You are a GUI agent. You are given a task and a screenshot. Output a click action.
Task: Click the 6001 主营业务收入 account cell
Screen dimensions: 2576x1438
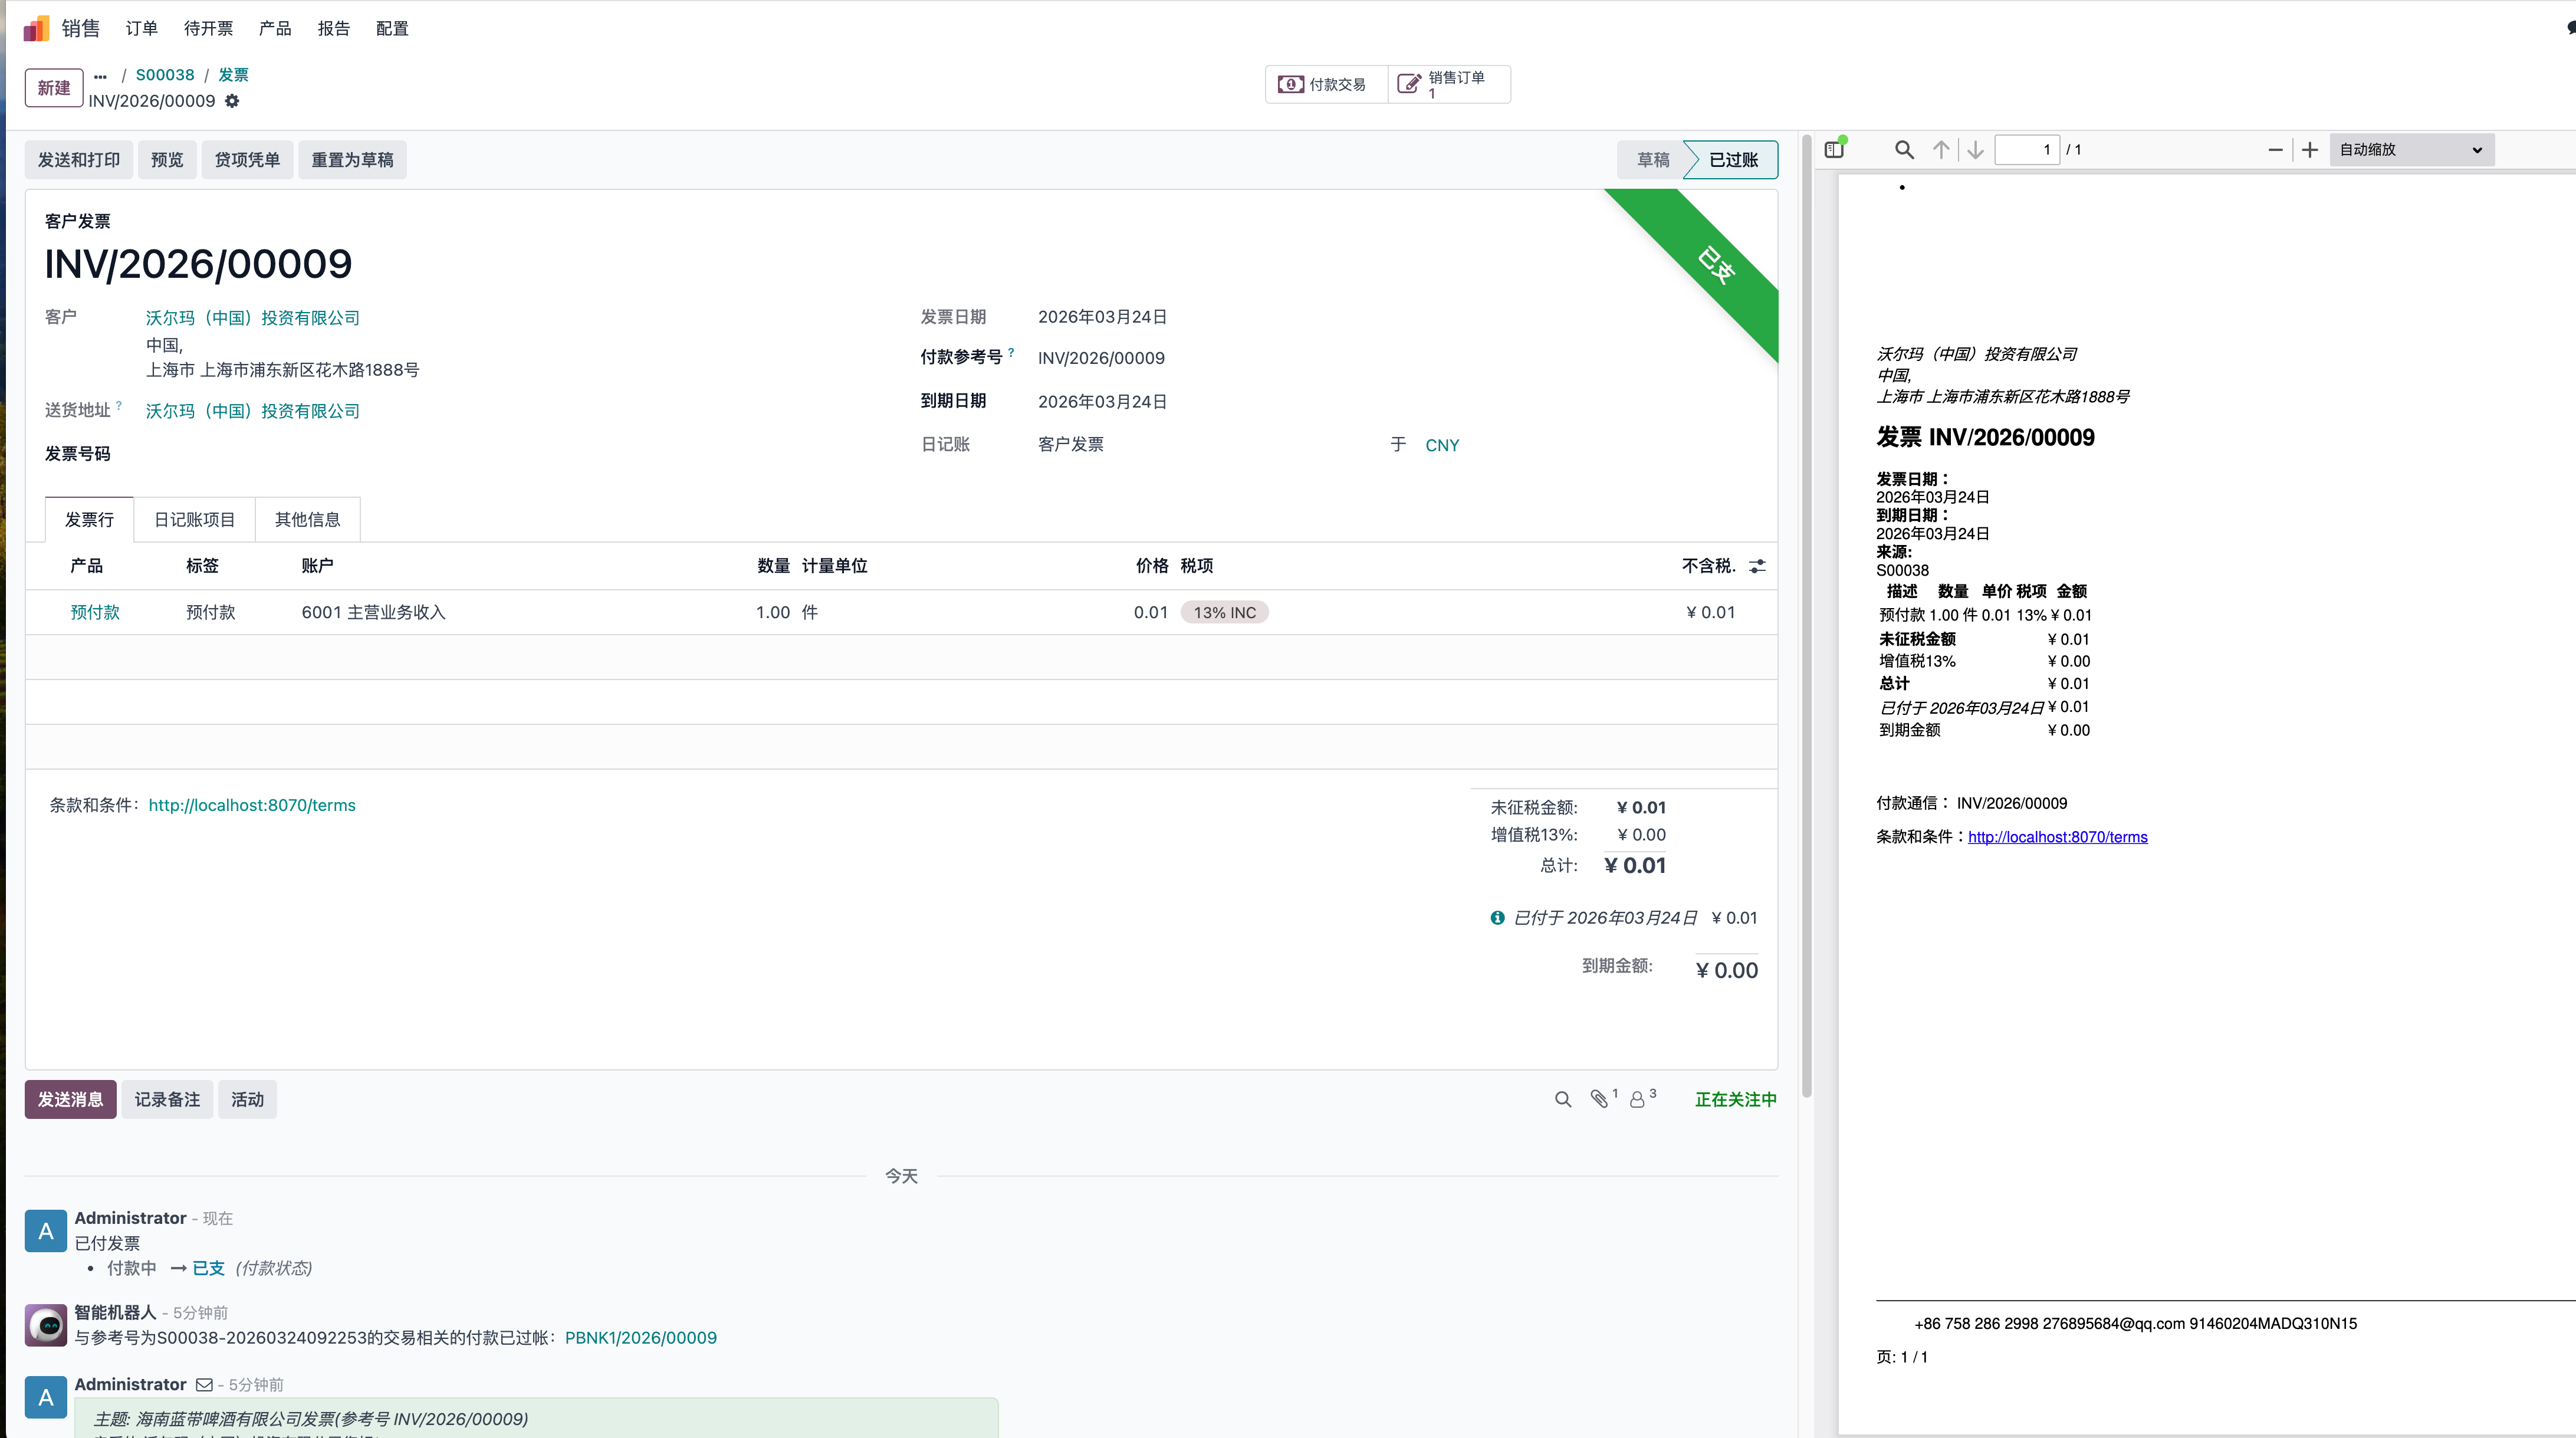[373, 612]
